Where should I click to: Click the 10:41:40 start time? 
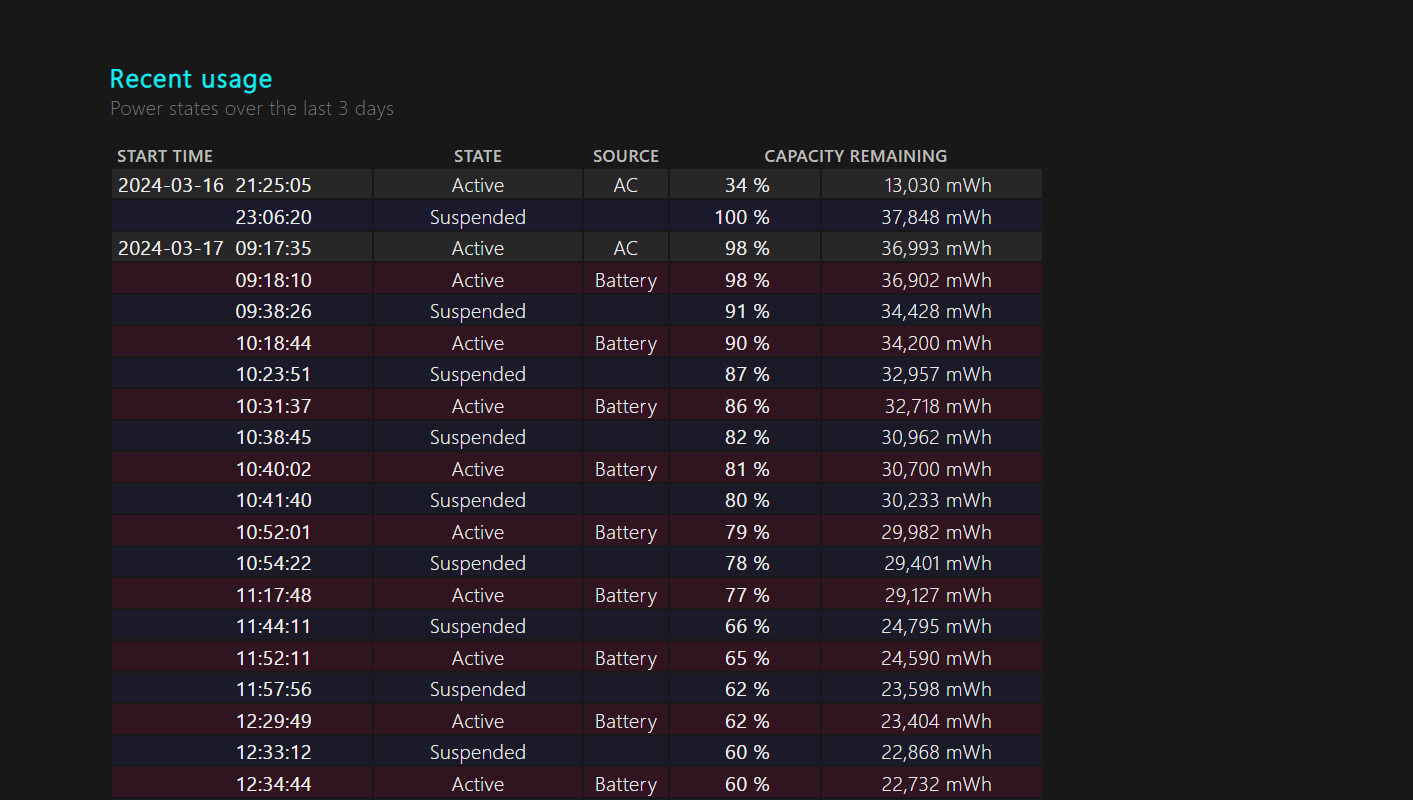[x=274, y=500]
